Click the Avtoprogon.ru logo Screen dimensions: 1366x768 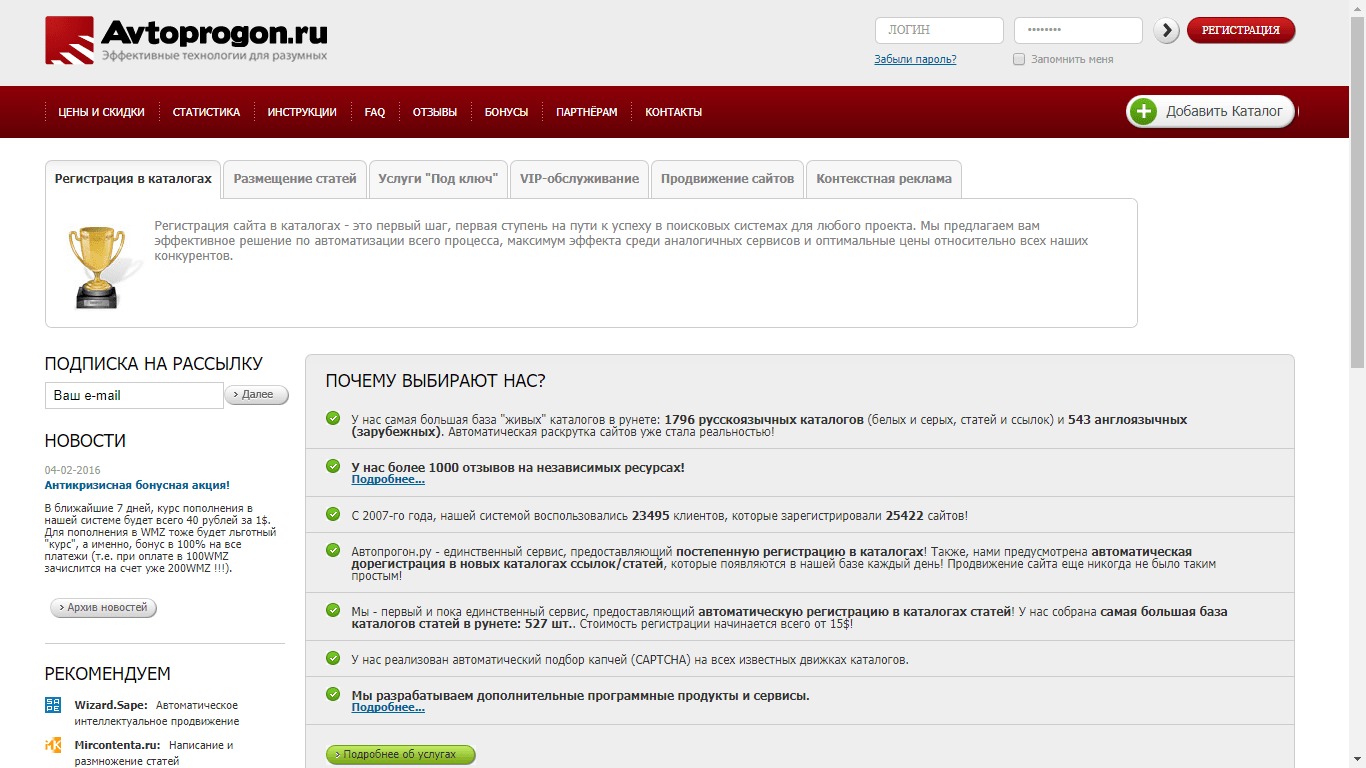186,41
